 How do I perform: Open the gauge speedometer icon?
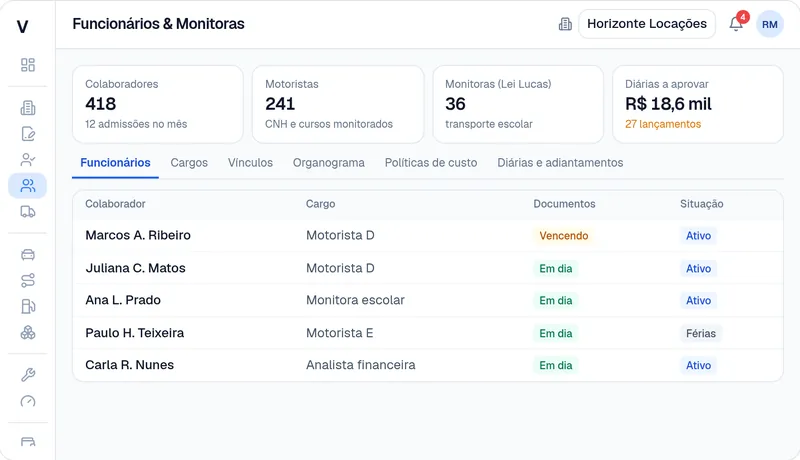28,401
